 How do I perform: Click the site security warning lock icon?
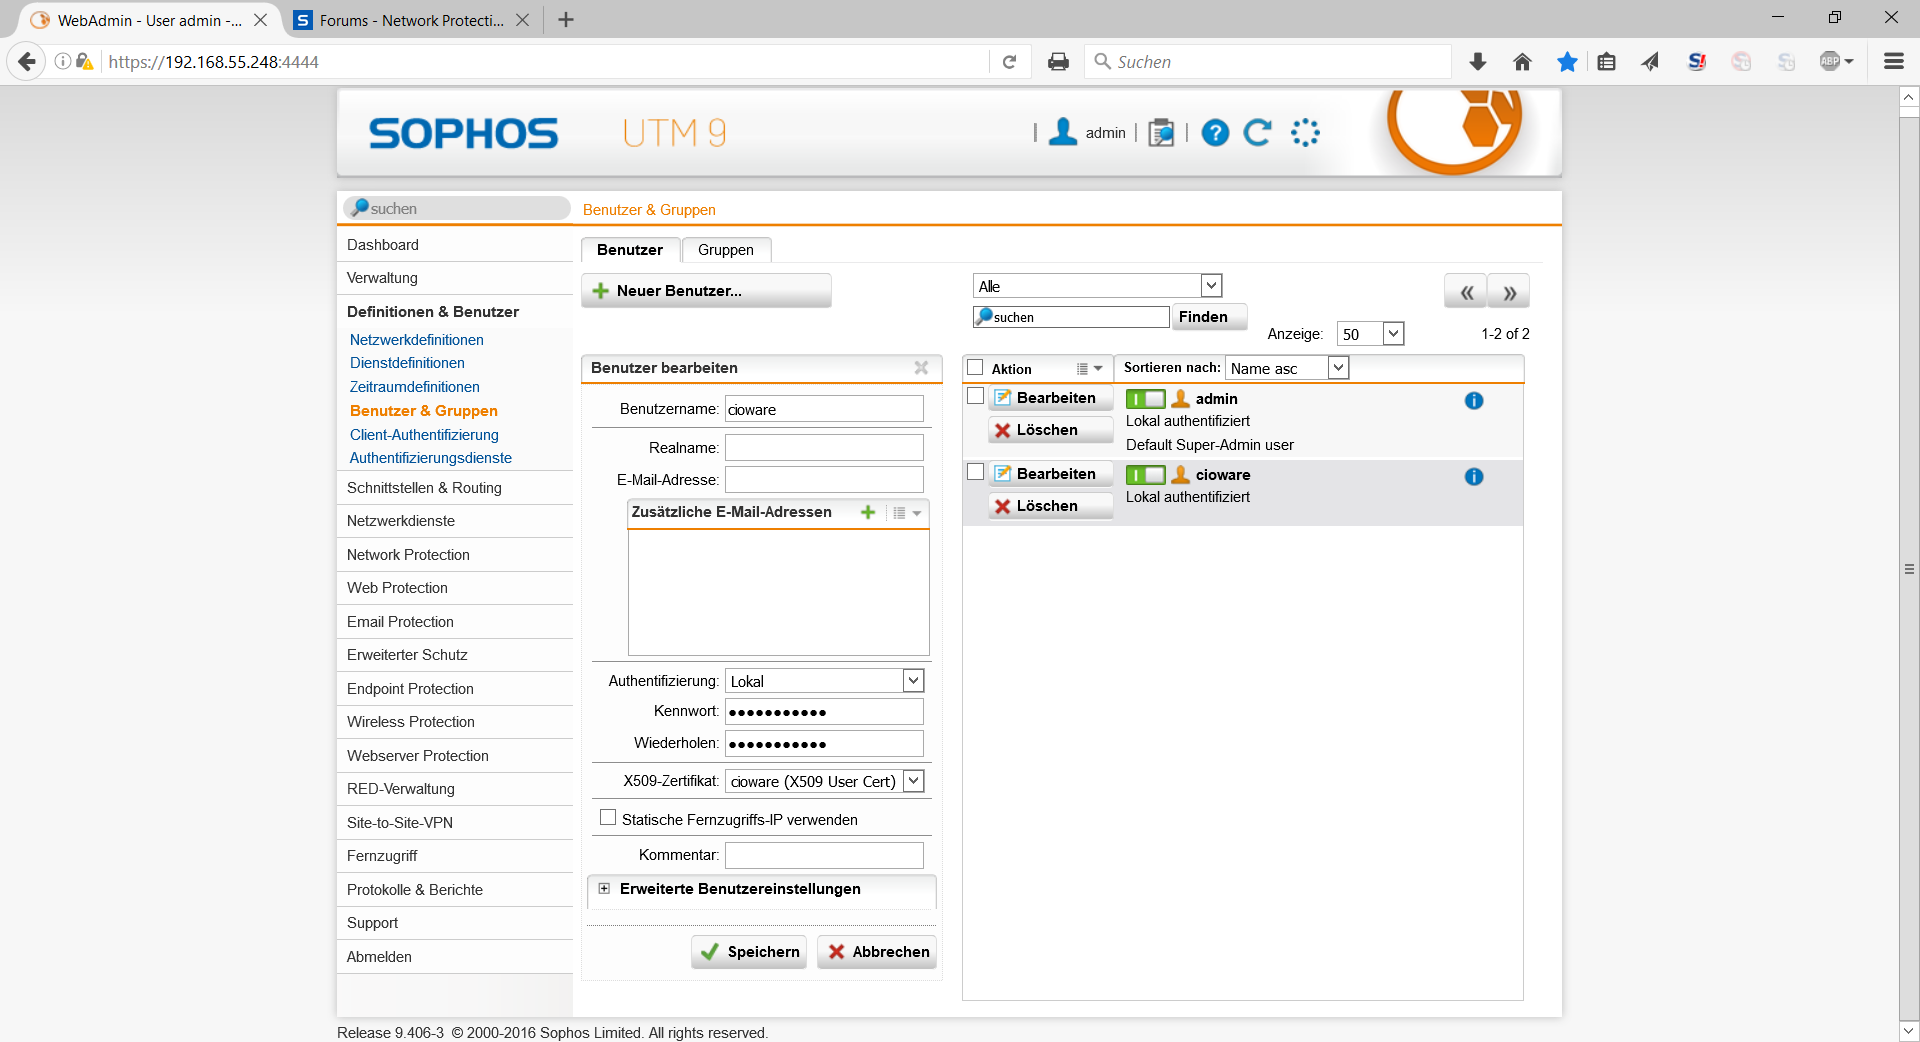coord(85,62)
